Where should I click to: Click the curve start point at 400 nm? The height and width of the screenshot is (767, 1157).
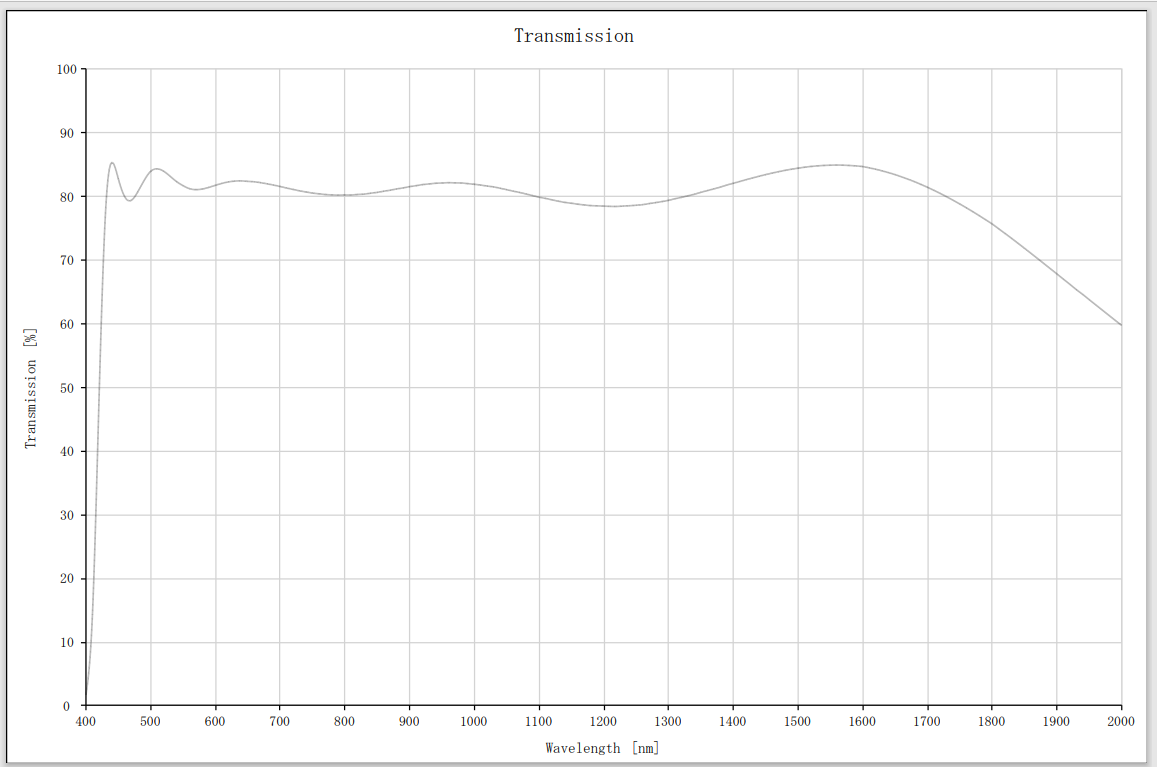86,704
